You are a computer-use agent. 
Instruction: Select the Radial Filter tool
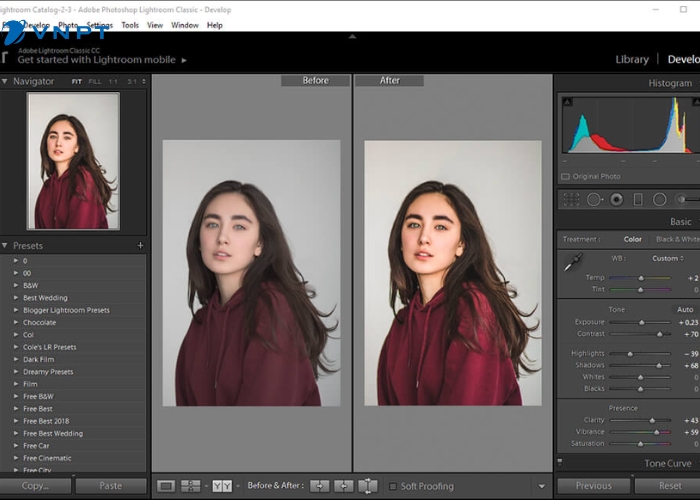659,199
